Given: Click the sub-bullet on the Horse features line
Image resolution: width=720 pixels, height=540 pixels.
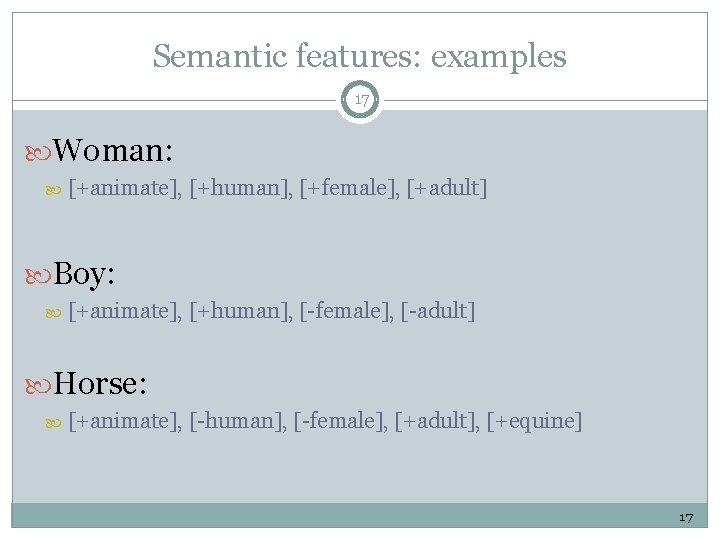Looking at the screenshot, I should [x=56, y=421].
